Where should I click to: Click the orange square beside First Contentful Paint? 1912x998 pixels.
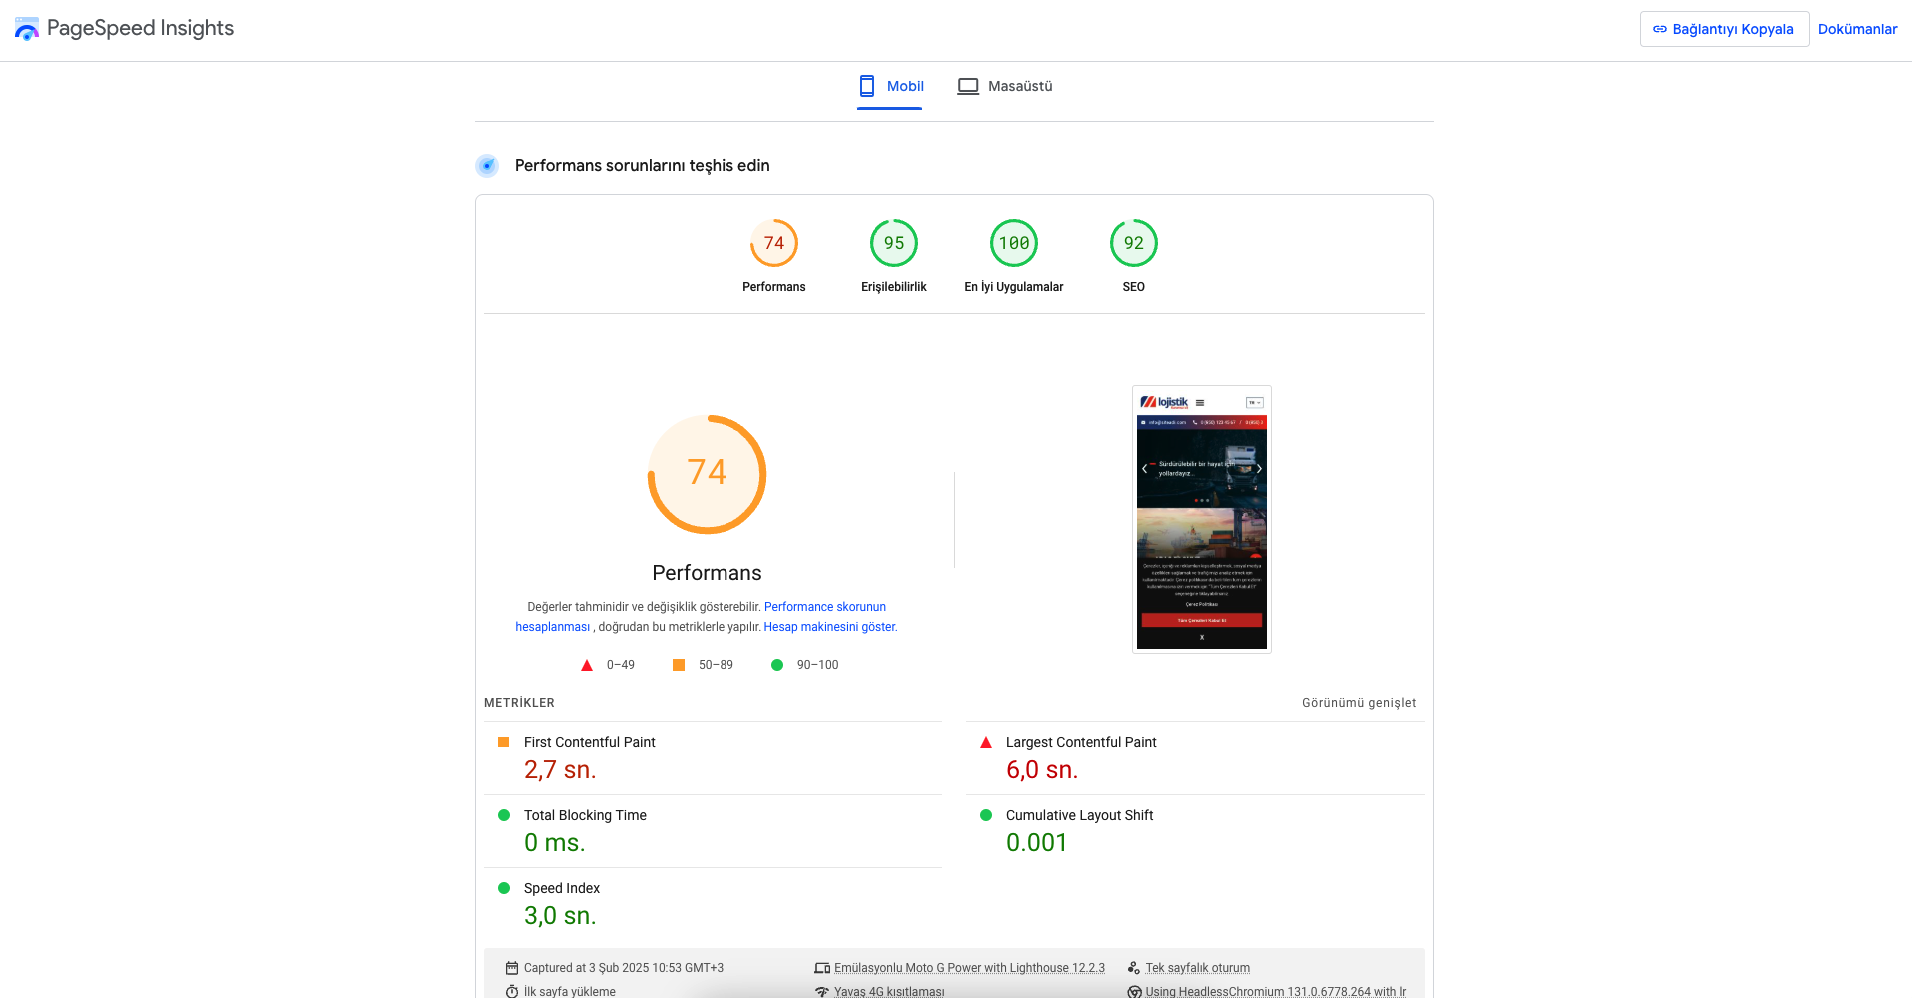(504, 742)
